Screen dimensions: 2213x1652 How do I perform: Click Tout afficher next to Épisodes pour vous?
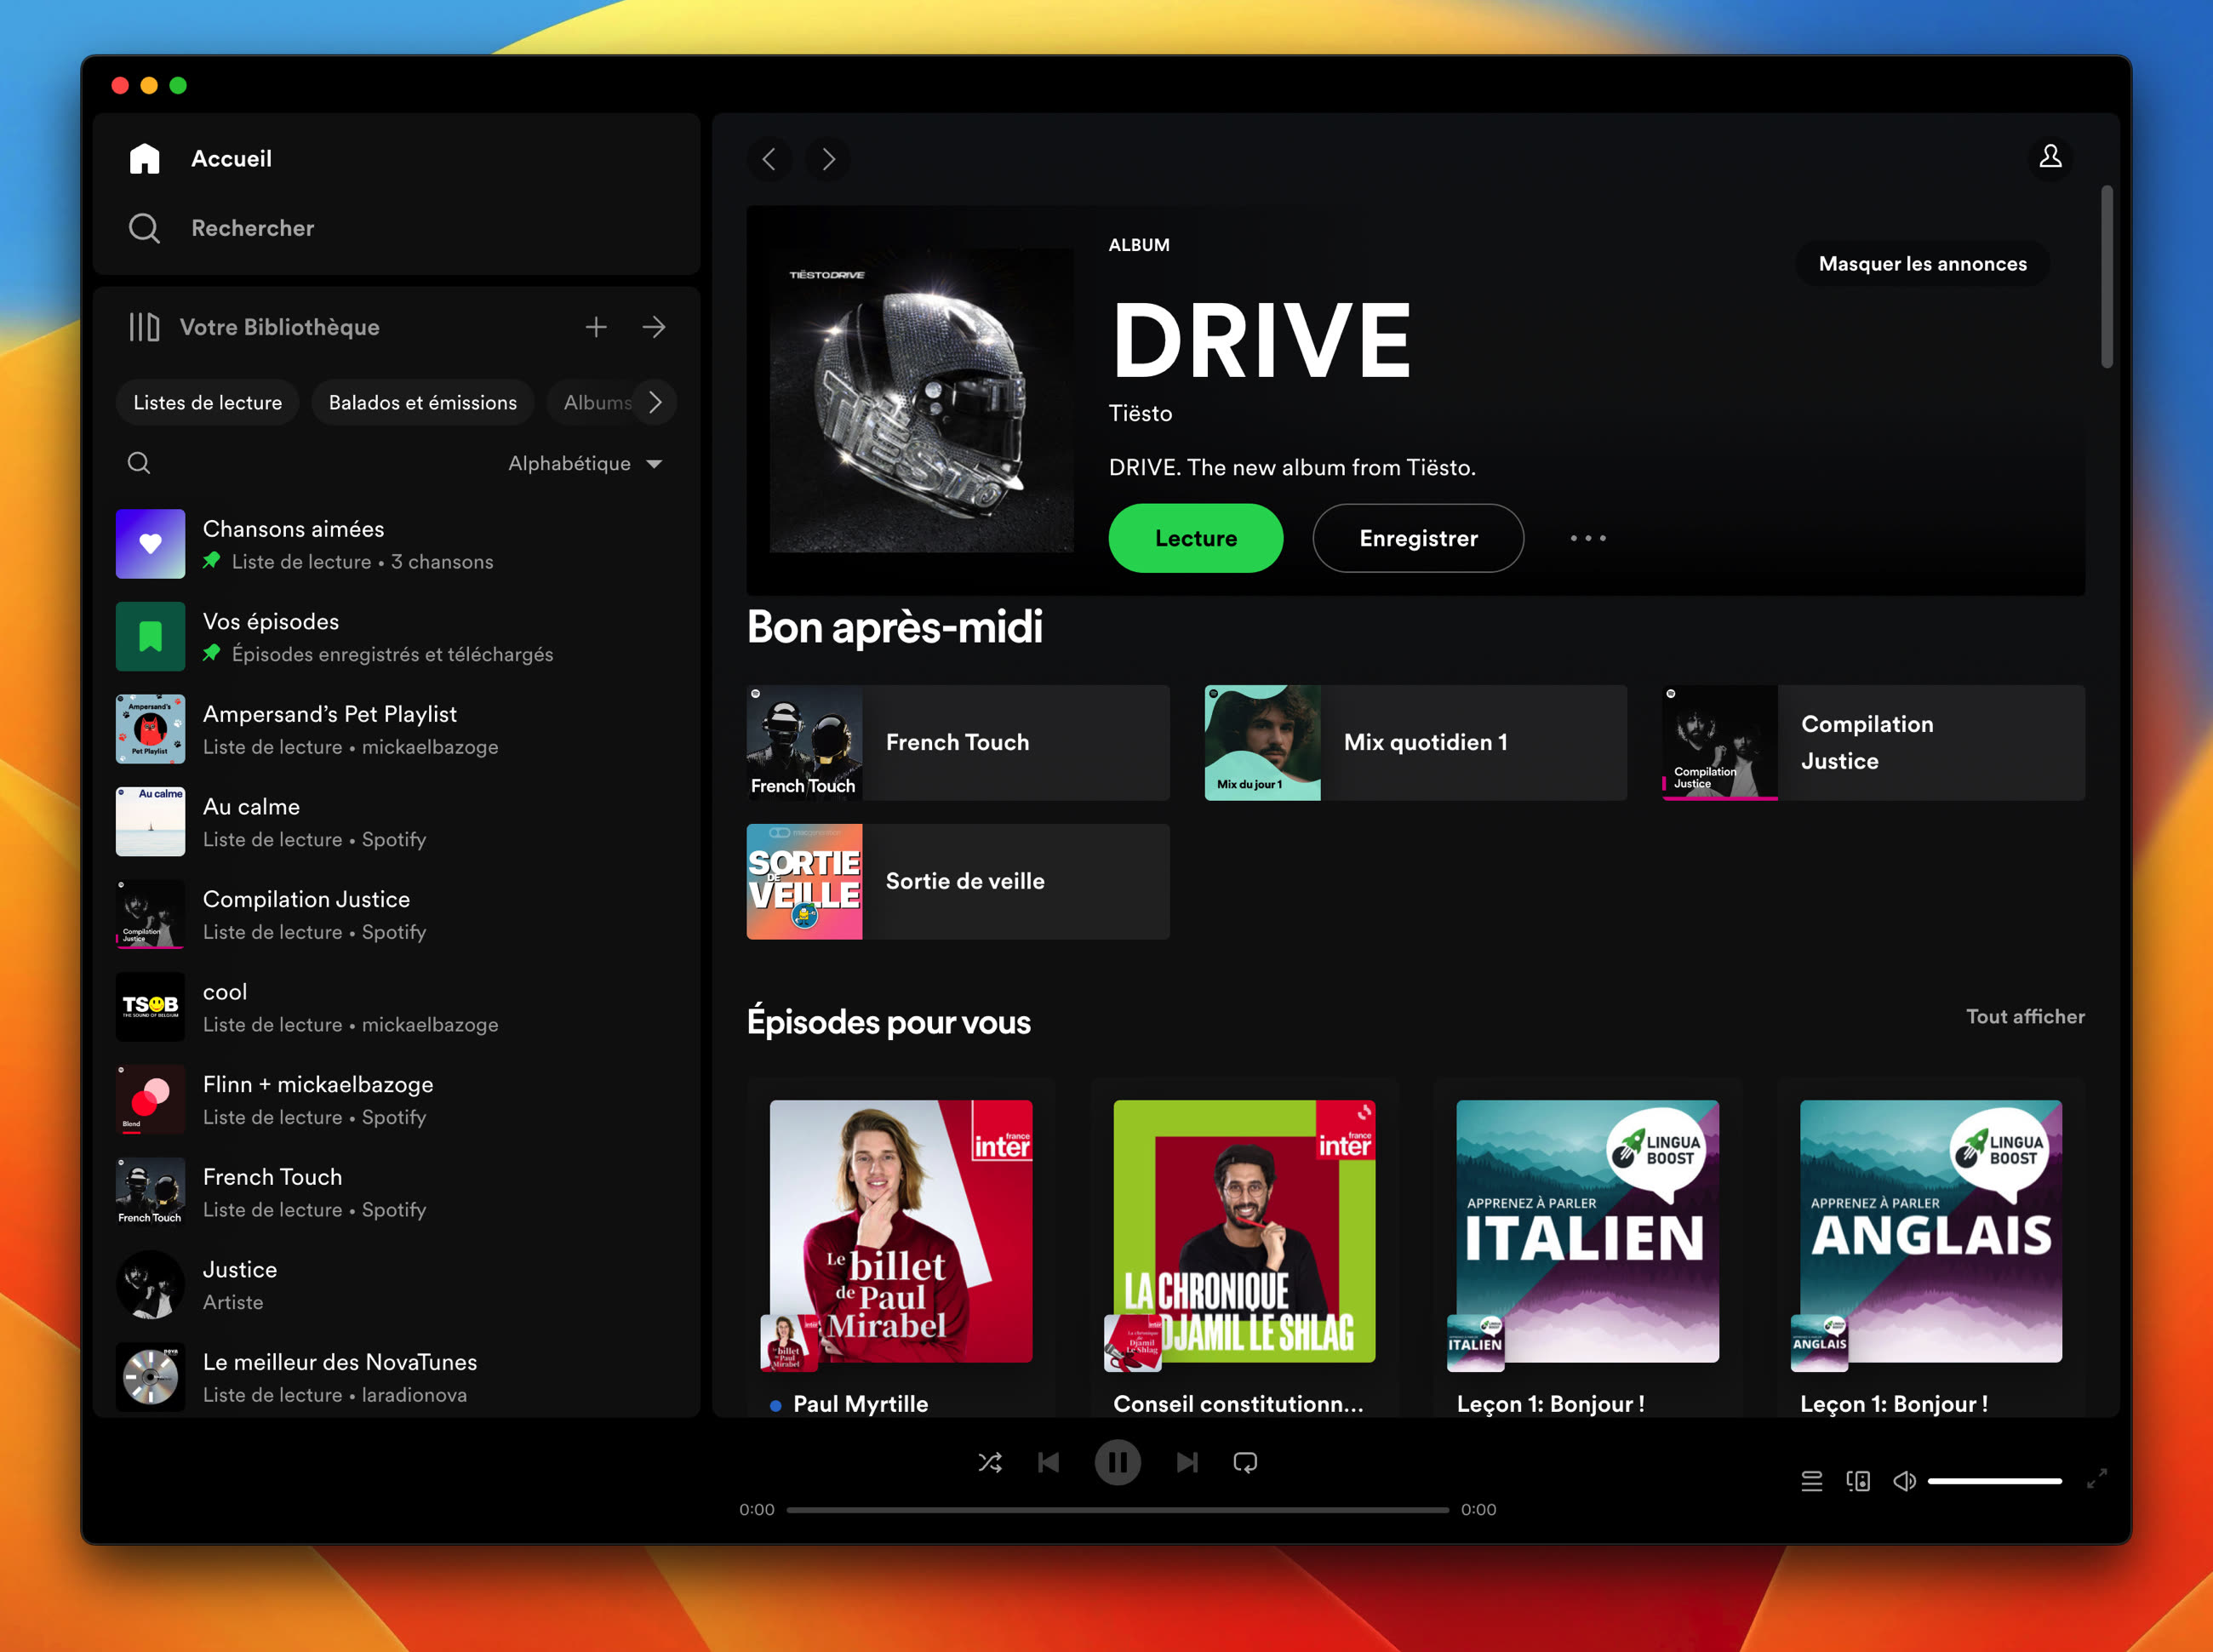click(x=2023, y=1016)
